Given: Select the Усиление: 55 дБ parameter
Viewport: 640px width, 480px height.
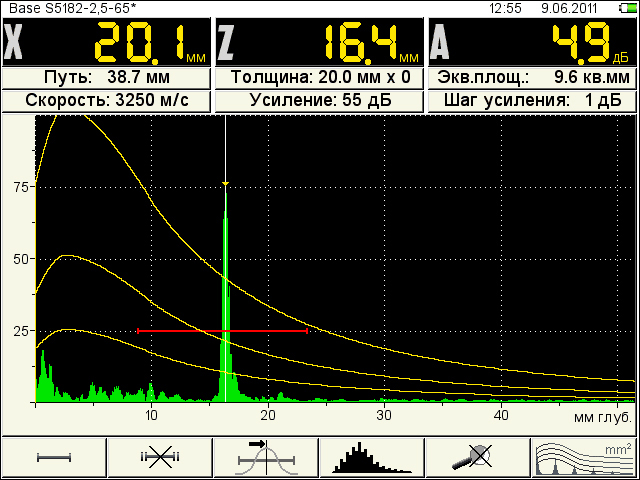Looking at the screenshot, I should coord(319,101).
